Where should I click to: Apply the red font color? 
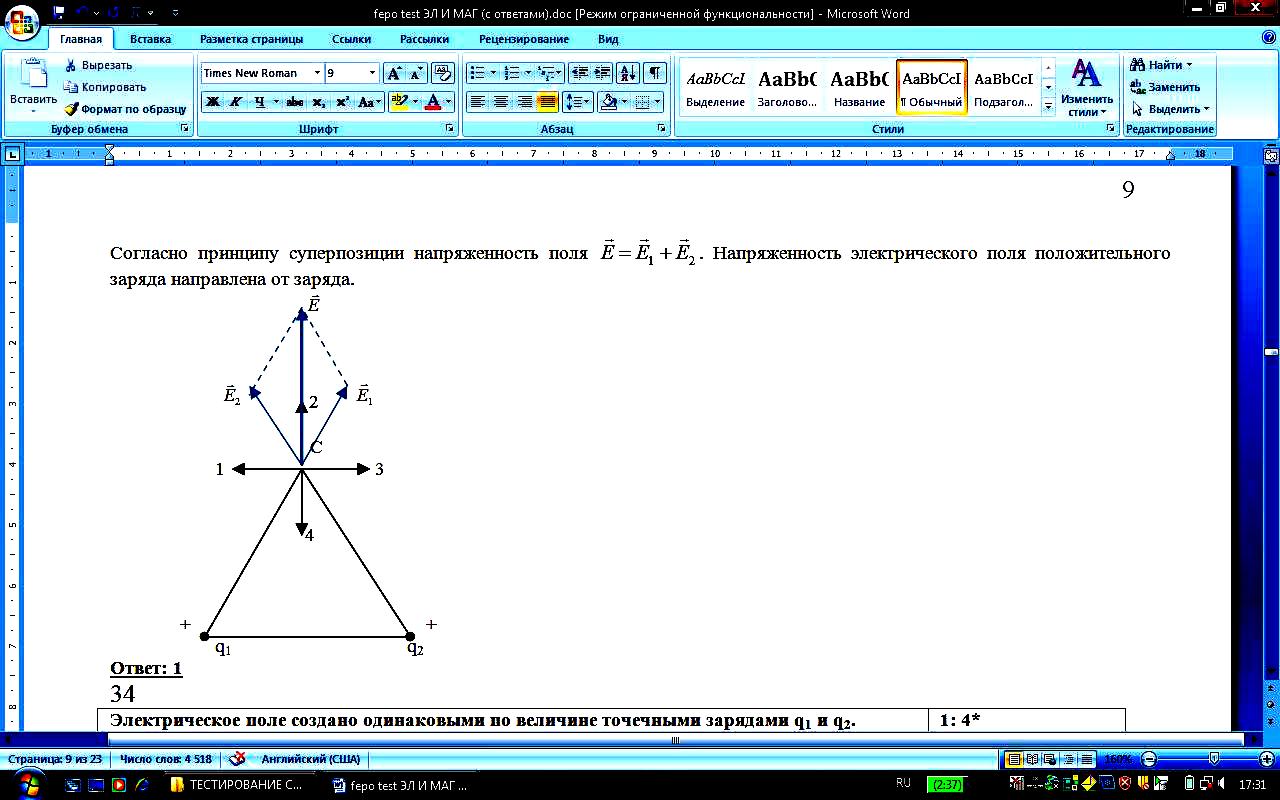click(432, 102)
